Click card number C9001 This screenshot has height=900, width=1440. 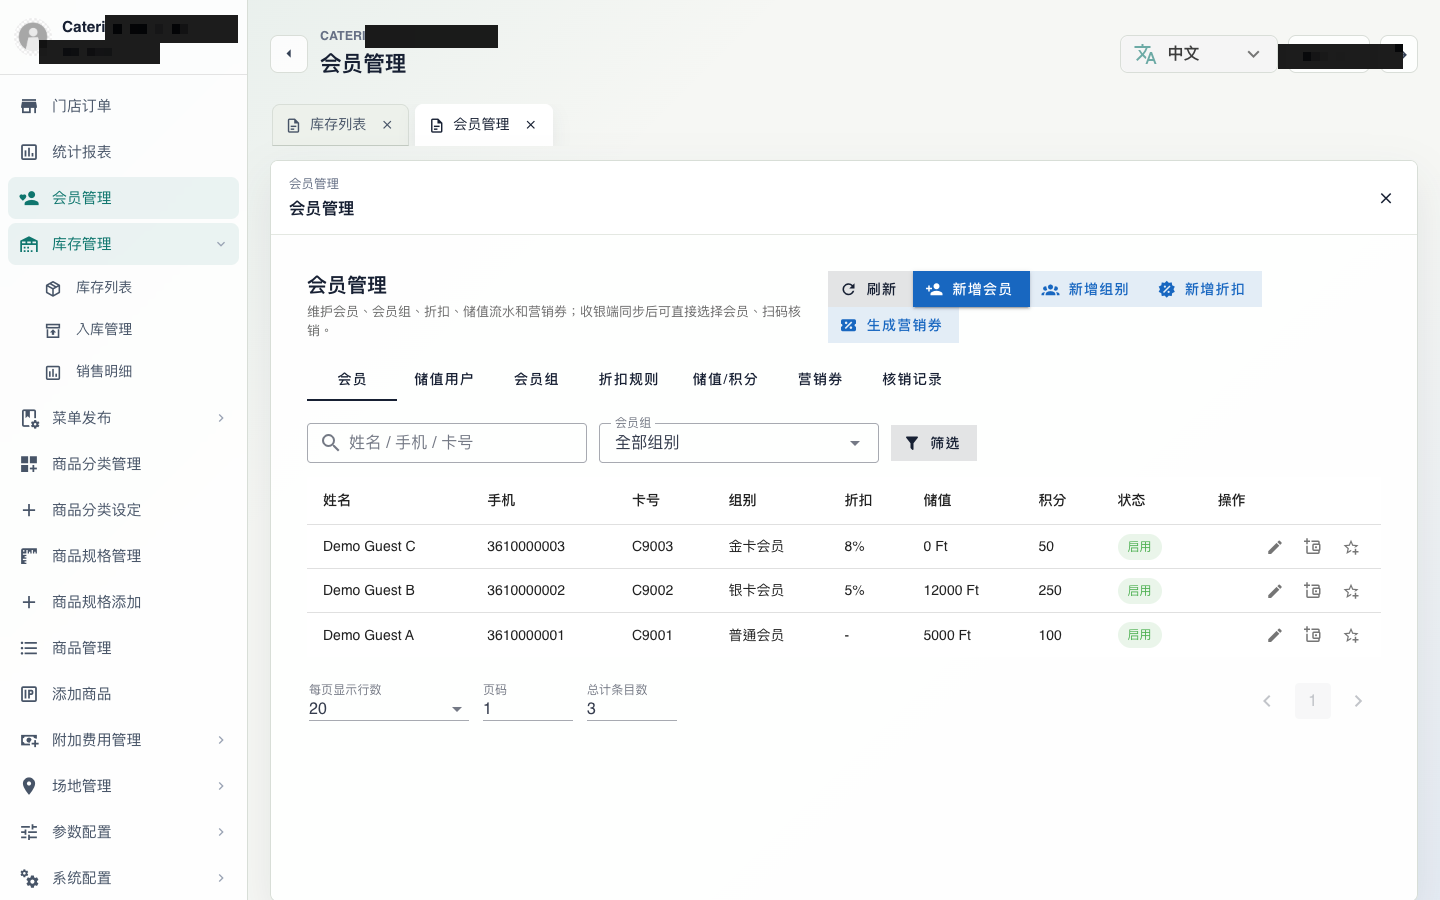point(652,635)
